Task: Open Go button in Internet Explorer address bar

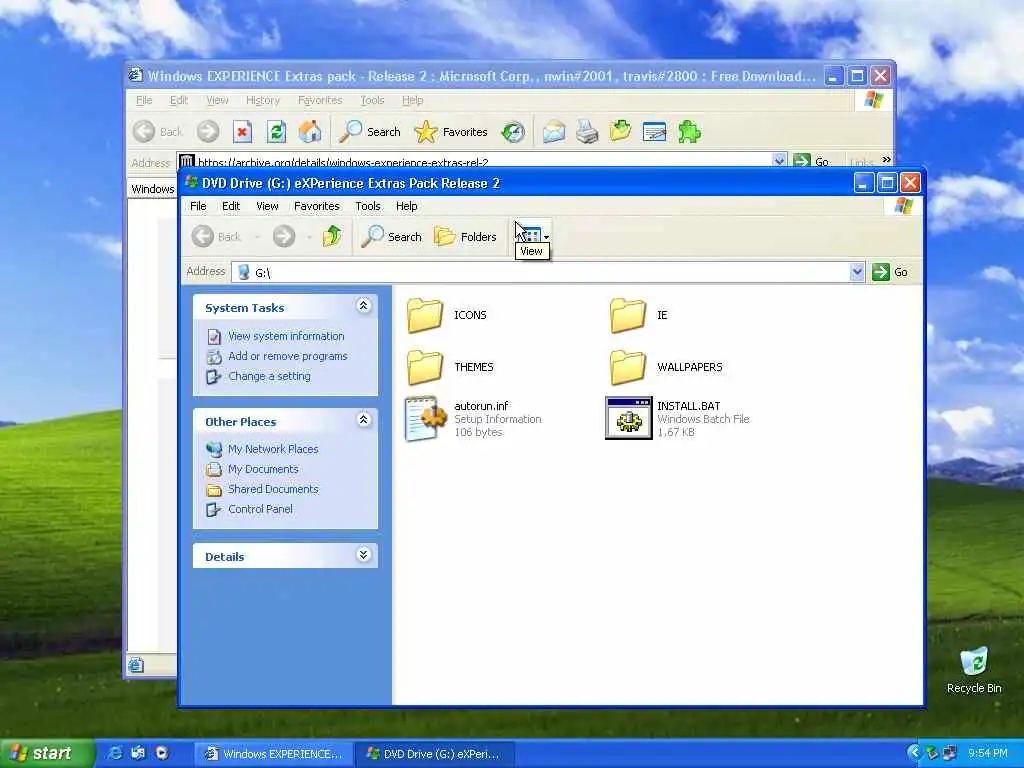Action: [811, 161]
